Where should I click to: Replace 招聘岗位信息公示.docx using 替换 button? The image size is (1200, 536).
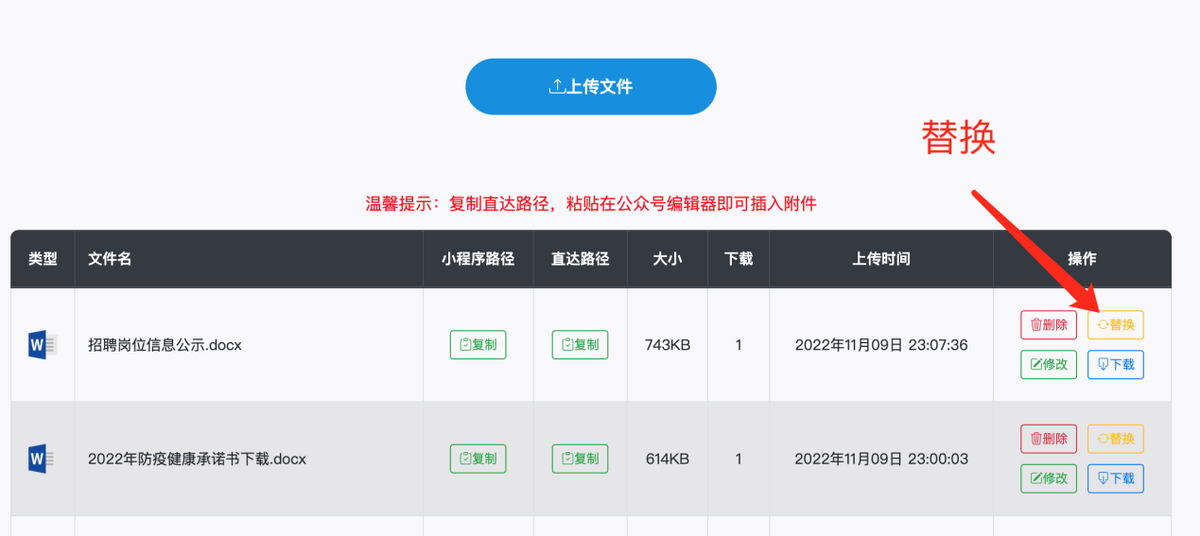(x=1116, y=325)
